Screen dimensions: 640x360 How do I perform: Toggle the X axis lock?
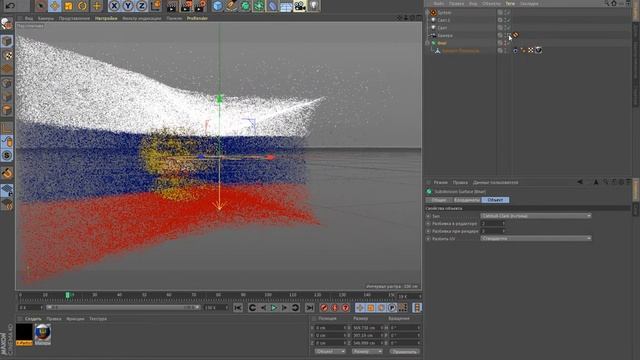pyautogui.click(x=114, y=6)
